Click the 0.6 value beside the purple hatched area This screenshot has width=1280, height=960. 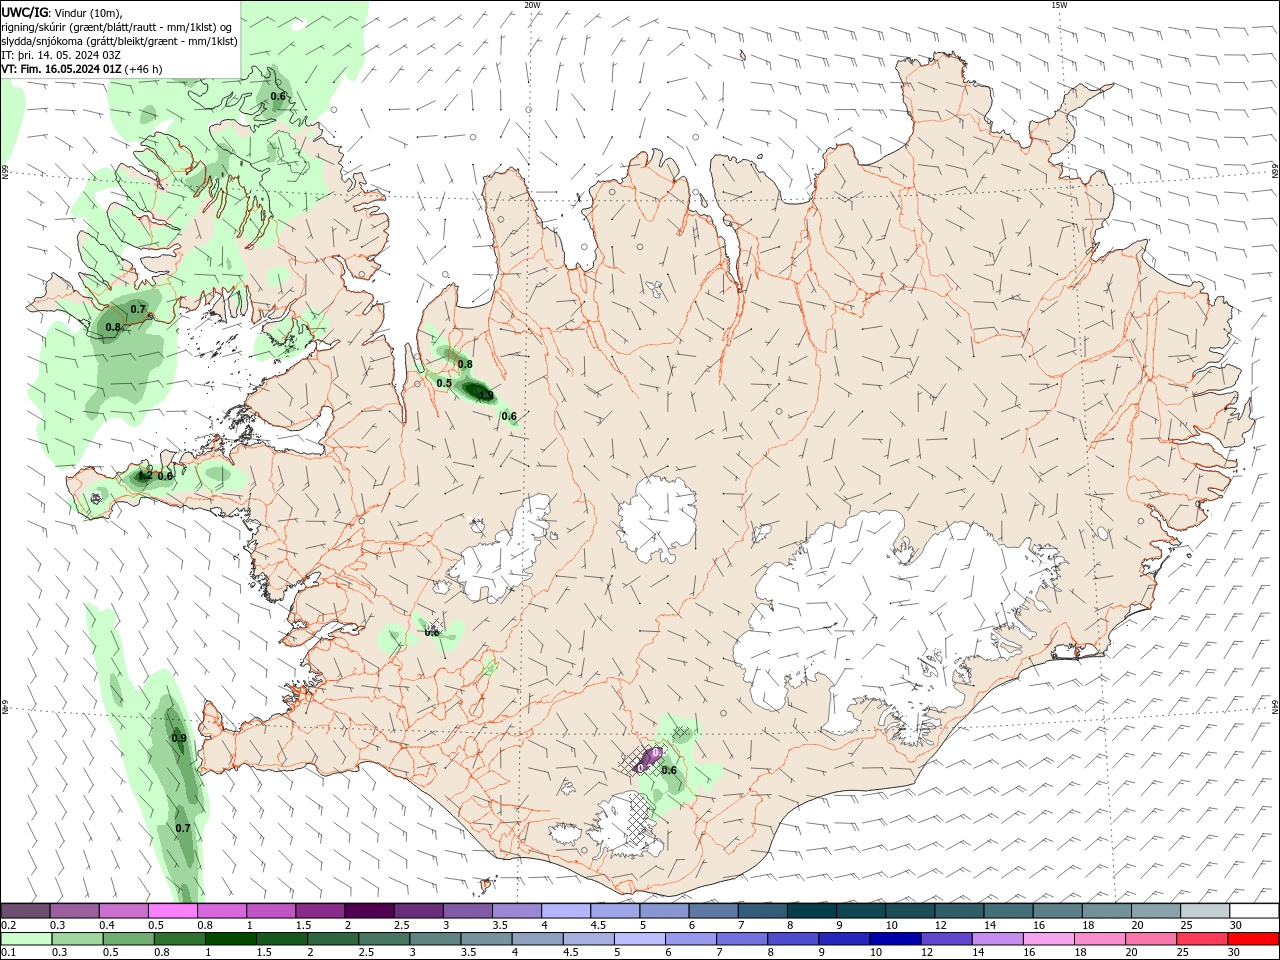click(669, 770)
